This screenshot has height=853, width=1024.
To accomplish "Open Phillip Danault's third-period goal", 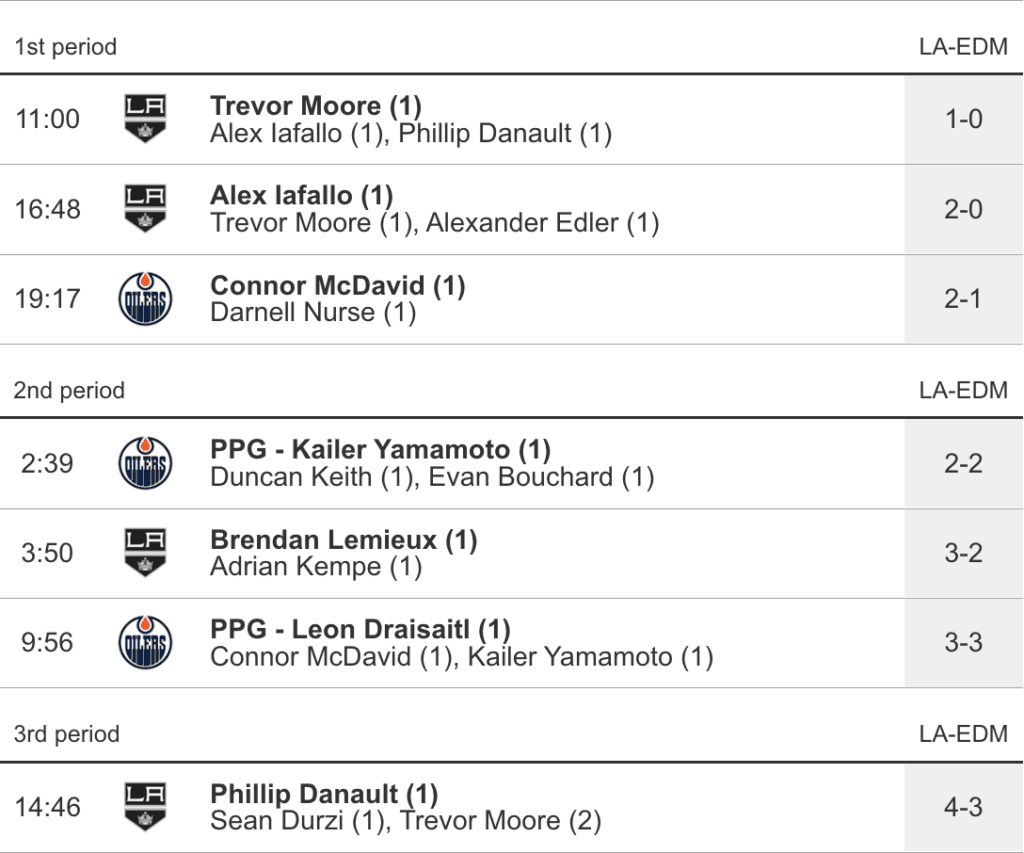I will point(324,794).
